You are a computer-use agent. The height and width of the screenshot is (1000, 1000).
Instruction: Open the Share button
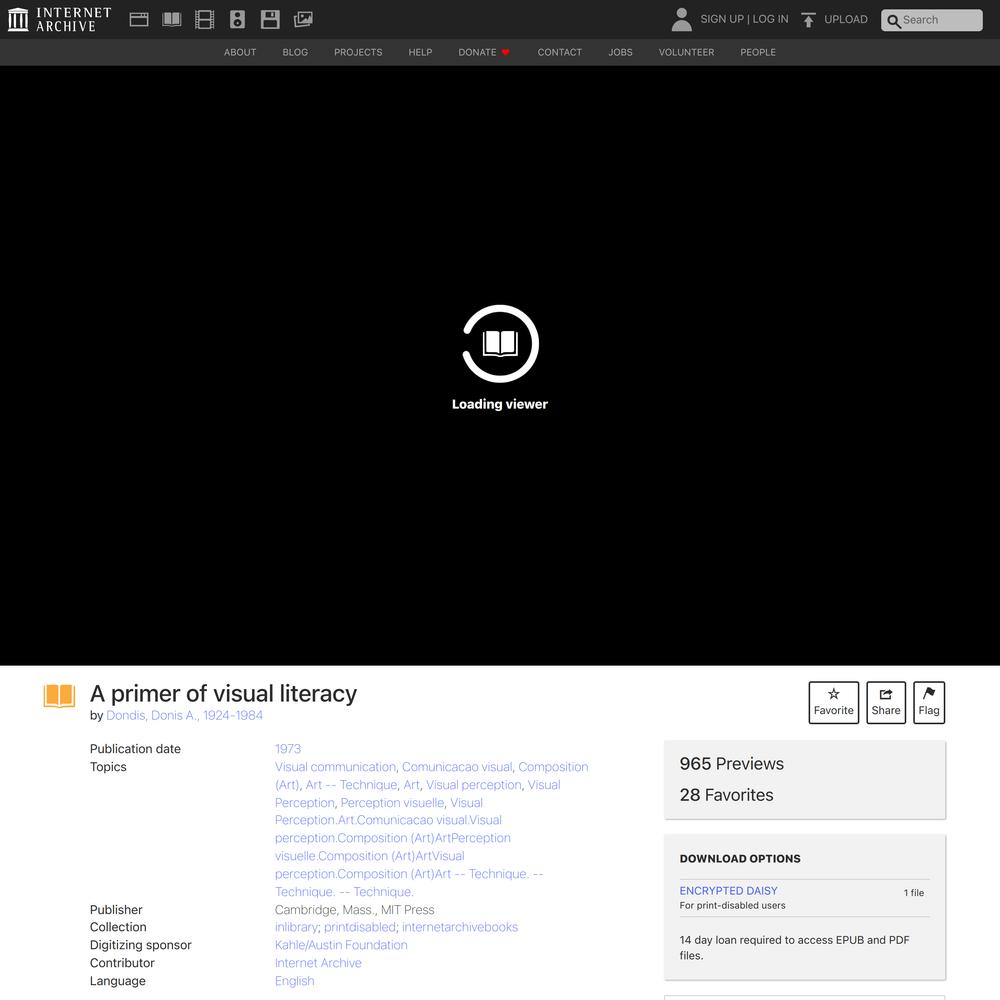pyautogui.click(x=886, y=702)
